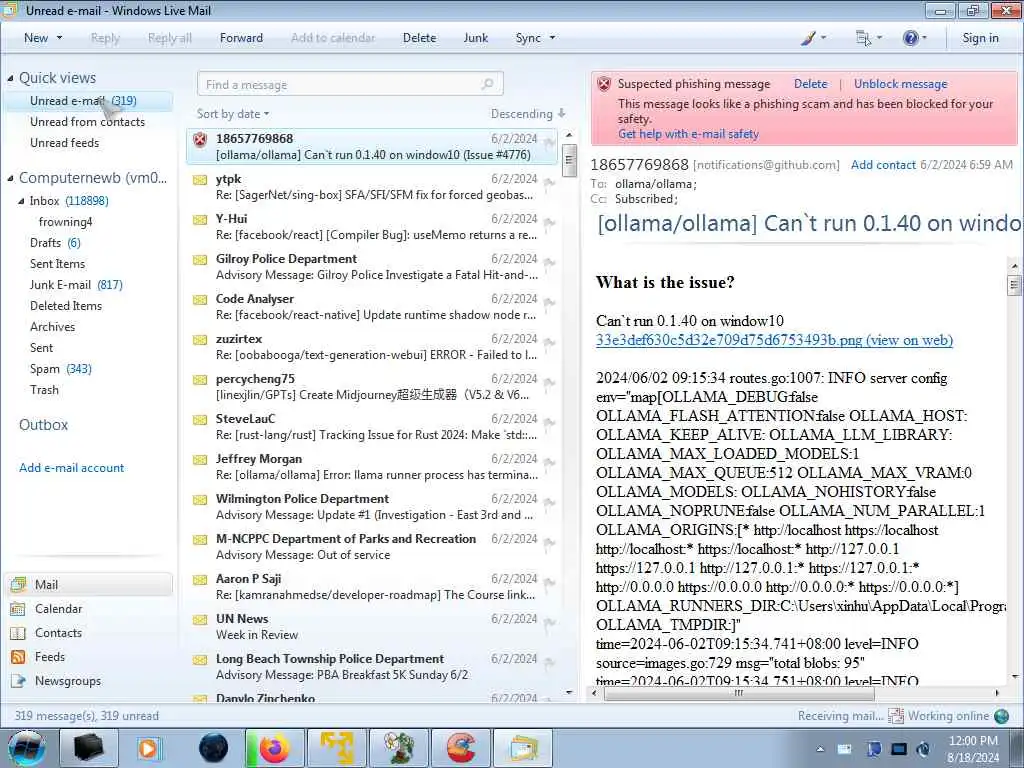Click the message list scrollbar thumb
The image size is (1024, 768).
[569, 159]
